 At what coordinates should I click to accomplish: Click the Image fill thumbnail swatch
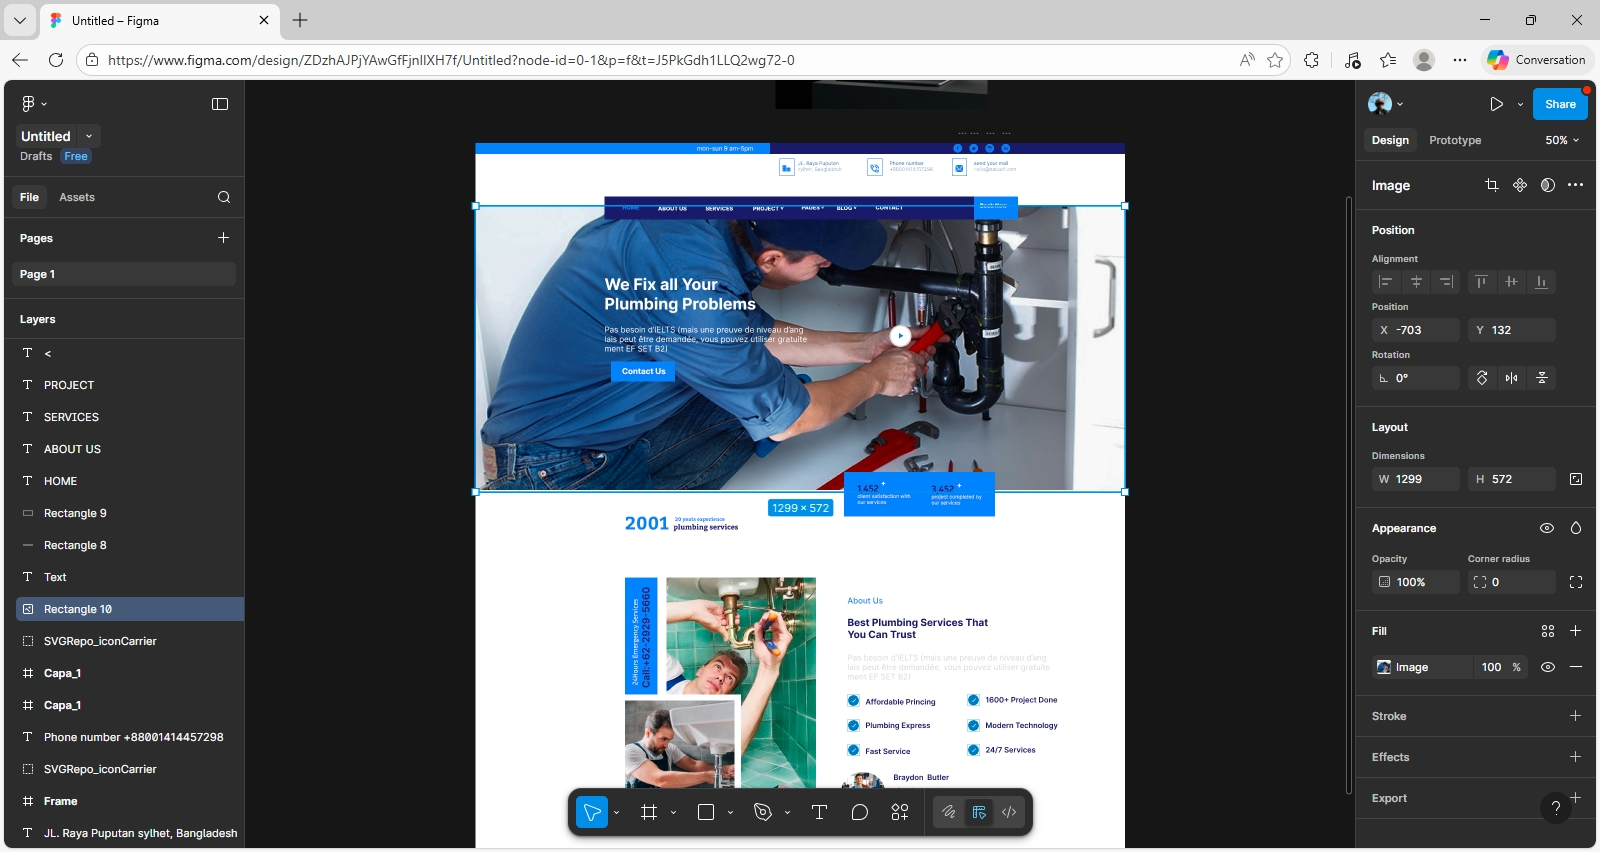(x=1384, y=667)
